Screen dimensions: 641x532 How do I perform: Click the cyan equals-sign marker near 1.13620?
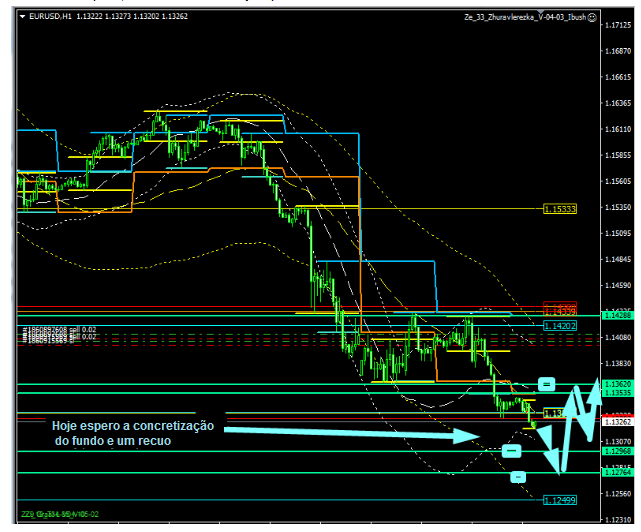(546, 384)
